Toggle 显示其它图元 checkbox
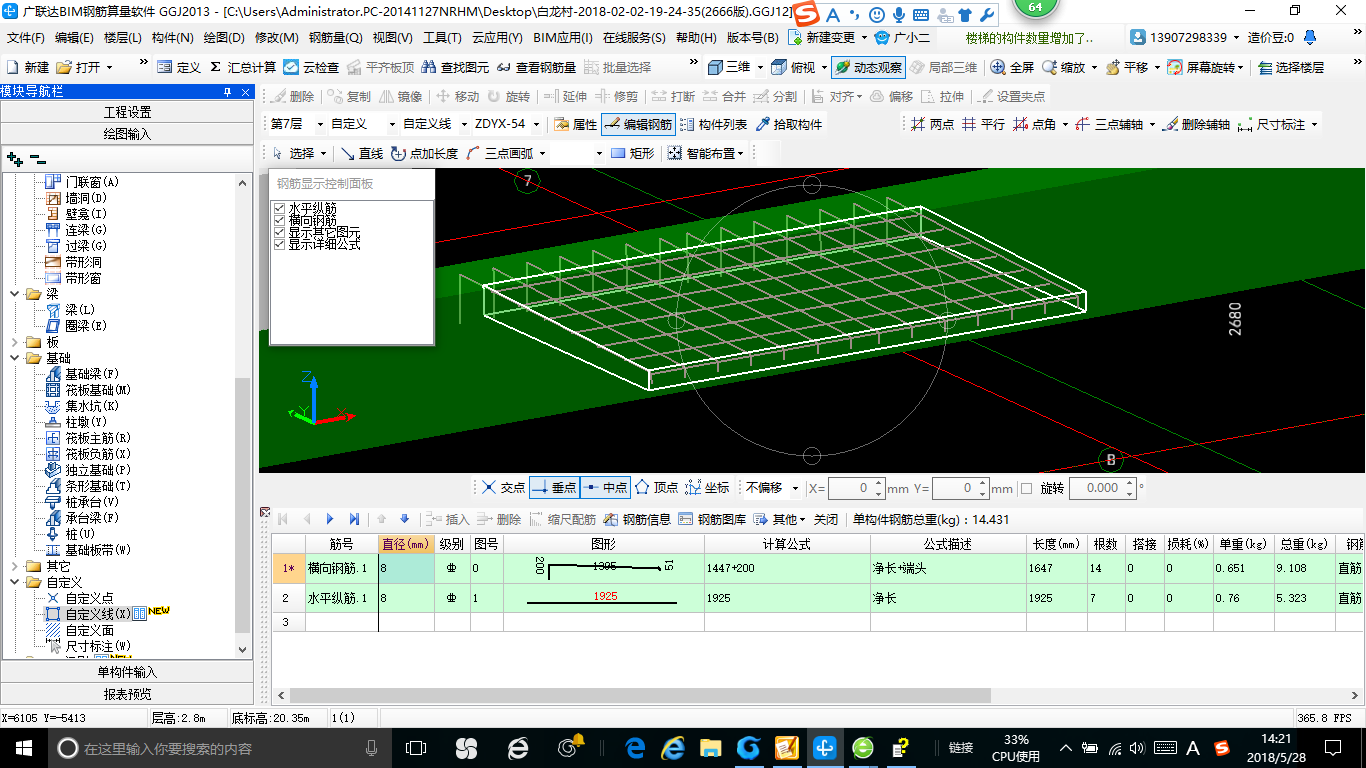 [280, 232]
